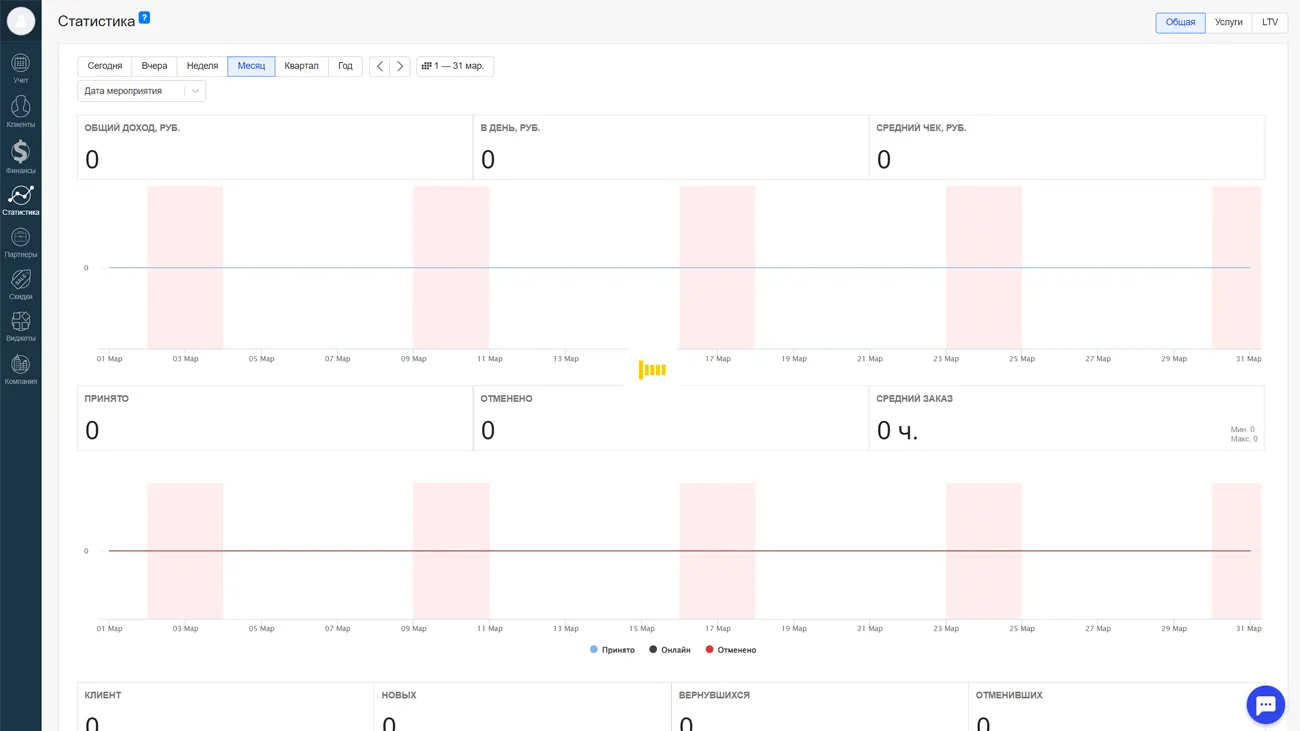
Task: Select the Квартал period button
Action: point(301,66)
